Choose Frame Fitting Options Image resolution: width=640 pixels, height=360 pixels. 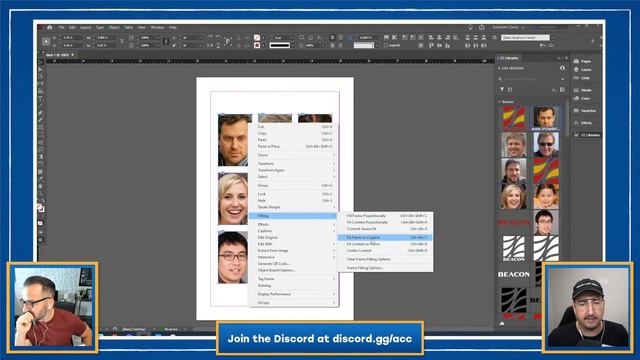(x=385, y=268)
